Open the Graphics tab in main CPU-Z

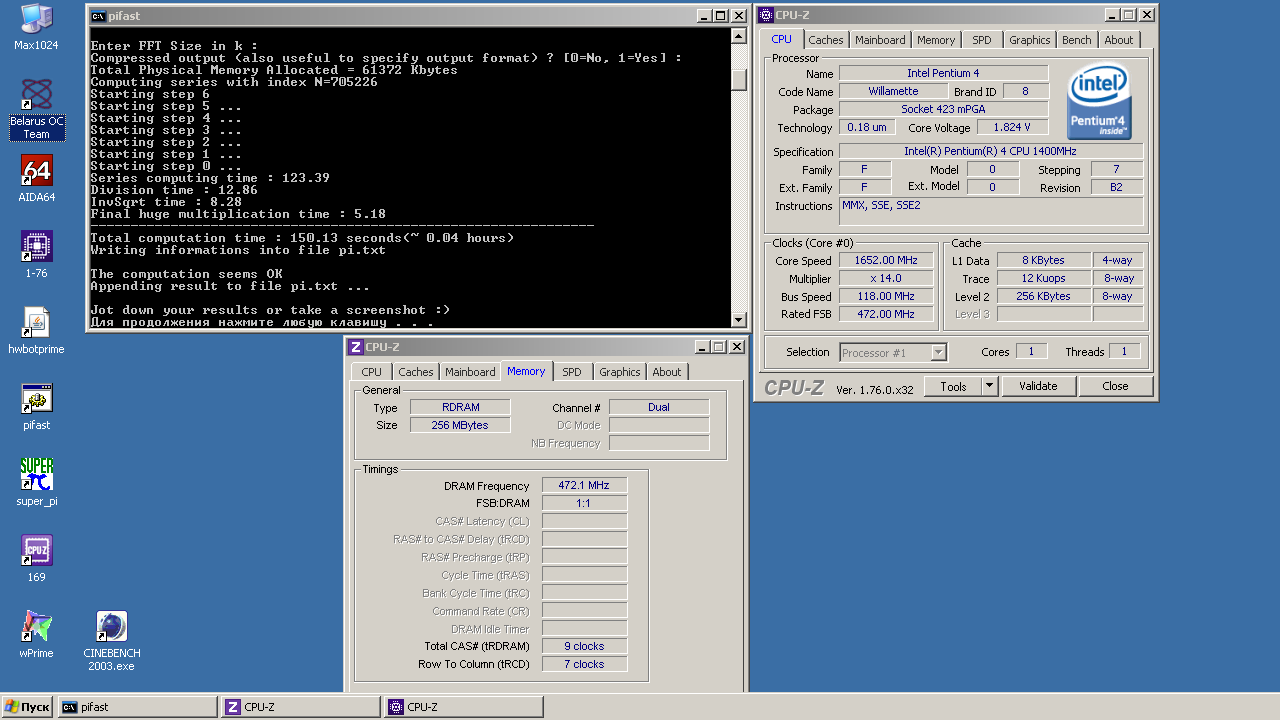click(x=1029, y=40)
